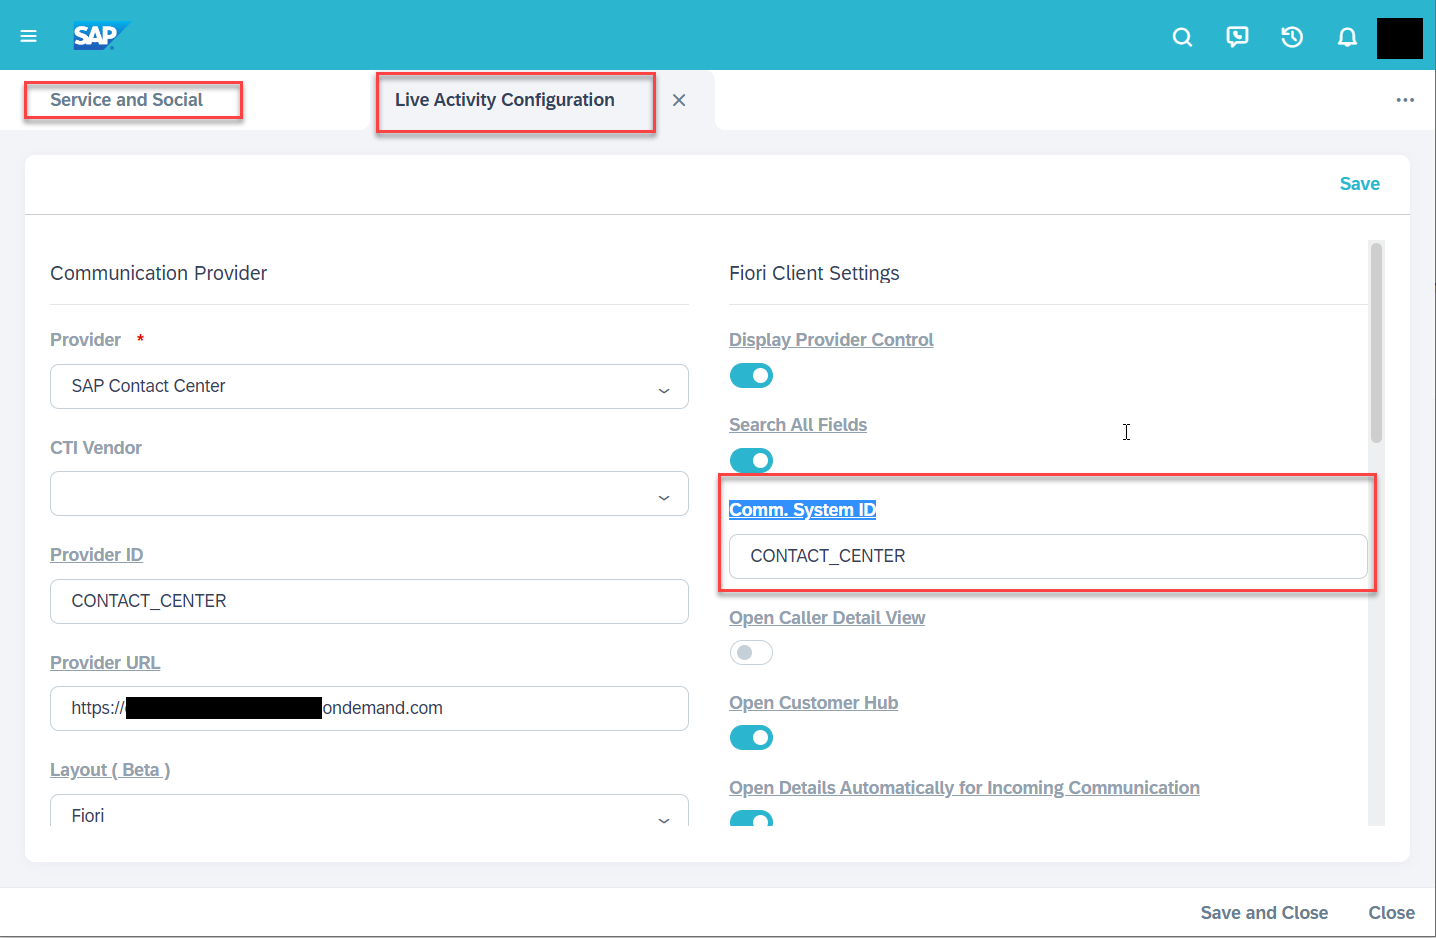Open the search icon in header

tap(1182, 37)
